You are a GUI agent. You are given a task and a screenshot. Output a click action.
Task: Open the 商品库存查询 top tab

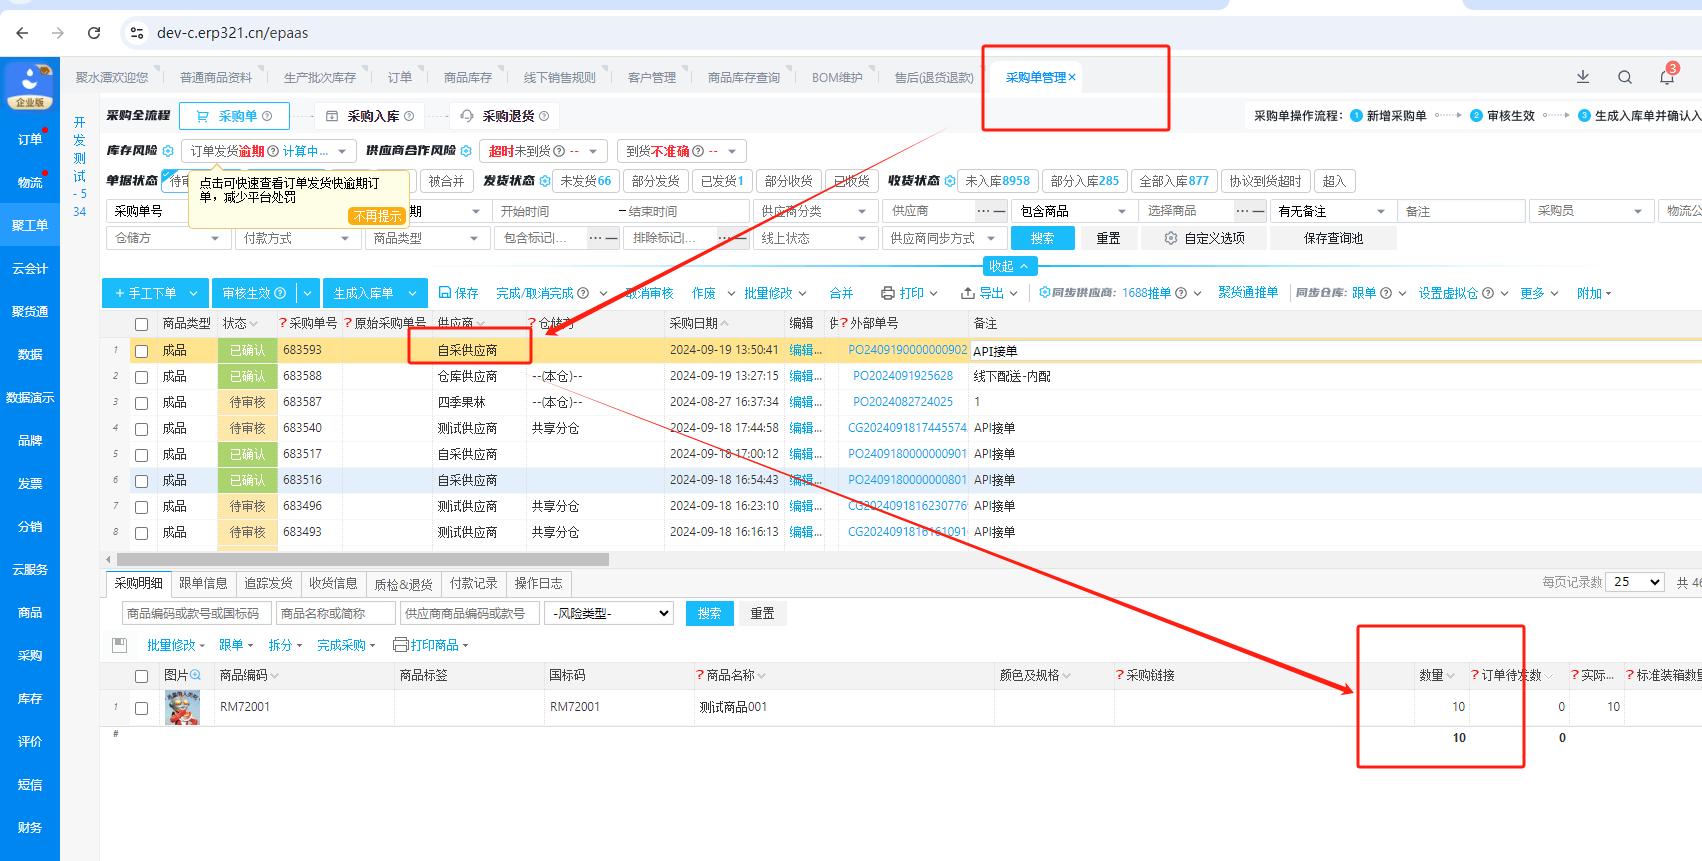(744, 77)
